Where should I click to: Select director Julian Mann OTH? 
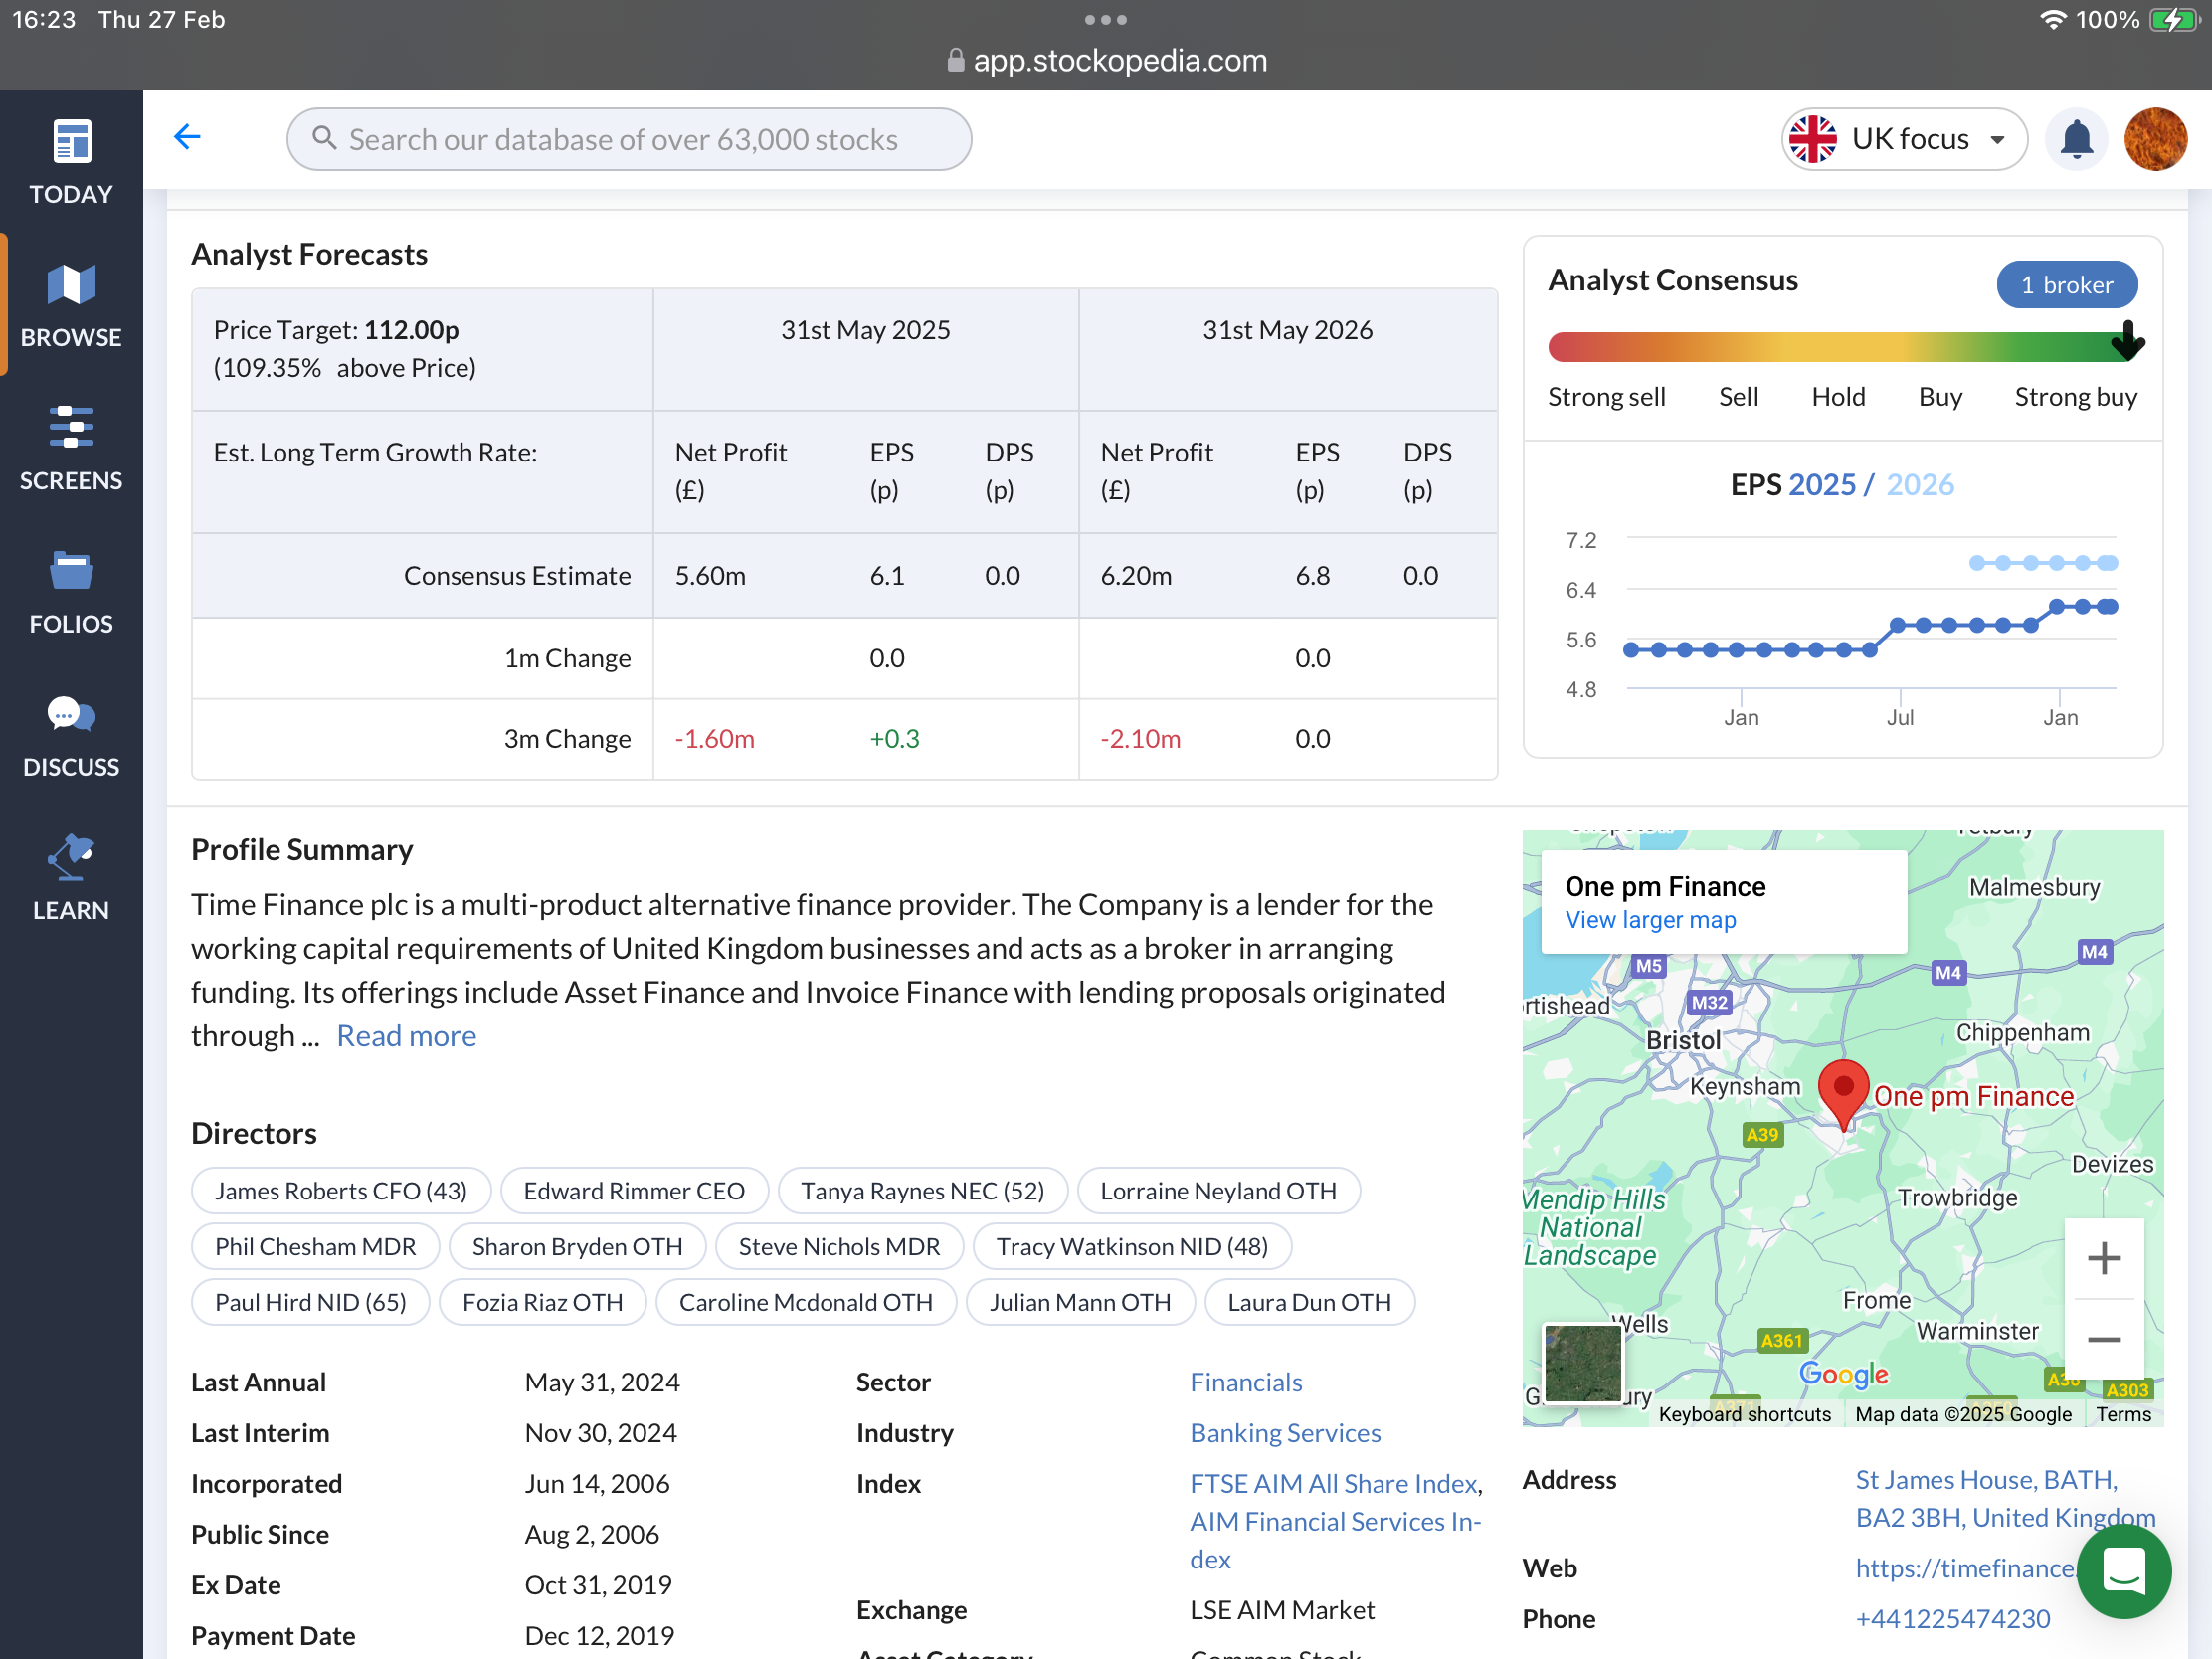pyautogui.click(x=1080, y=1303)
